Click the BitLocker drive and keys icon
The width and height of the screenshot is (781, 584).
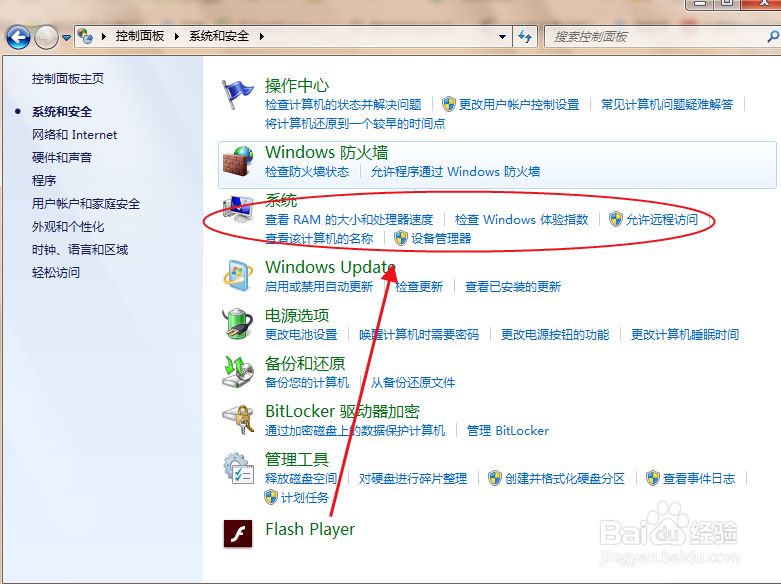pyautogui.click(x=238, y=420)
